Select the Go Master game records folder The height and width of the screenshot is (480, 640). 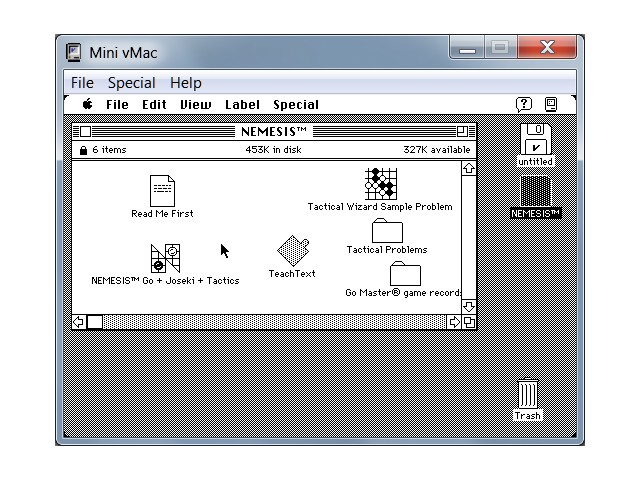[405, 273]
